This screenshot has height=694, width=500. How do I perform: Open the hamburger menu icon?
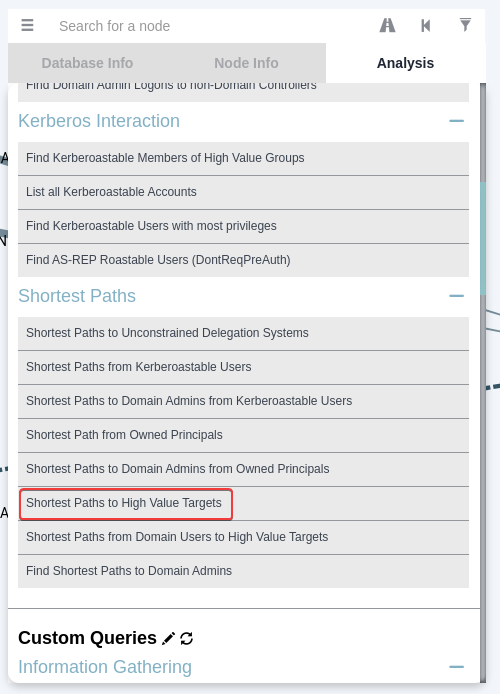coord(27,25)
